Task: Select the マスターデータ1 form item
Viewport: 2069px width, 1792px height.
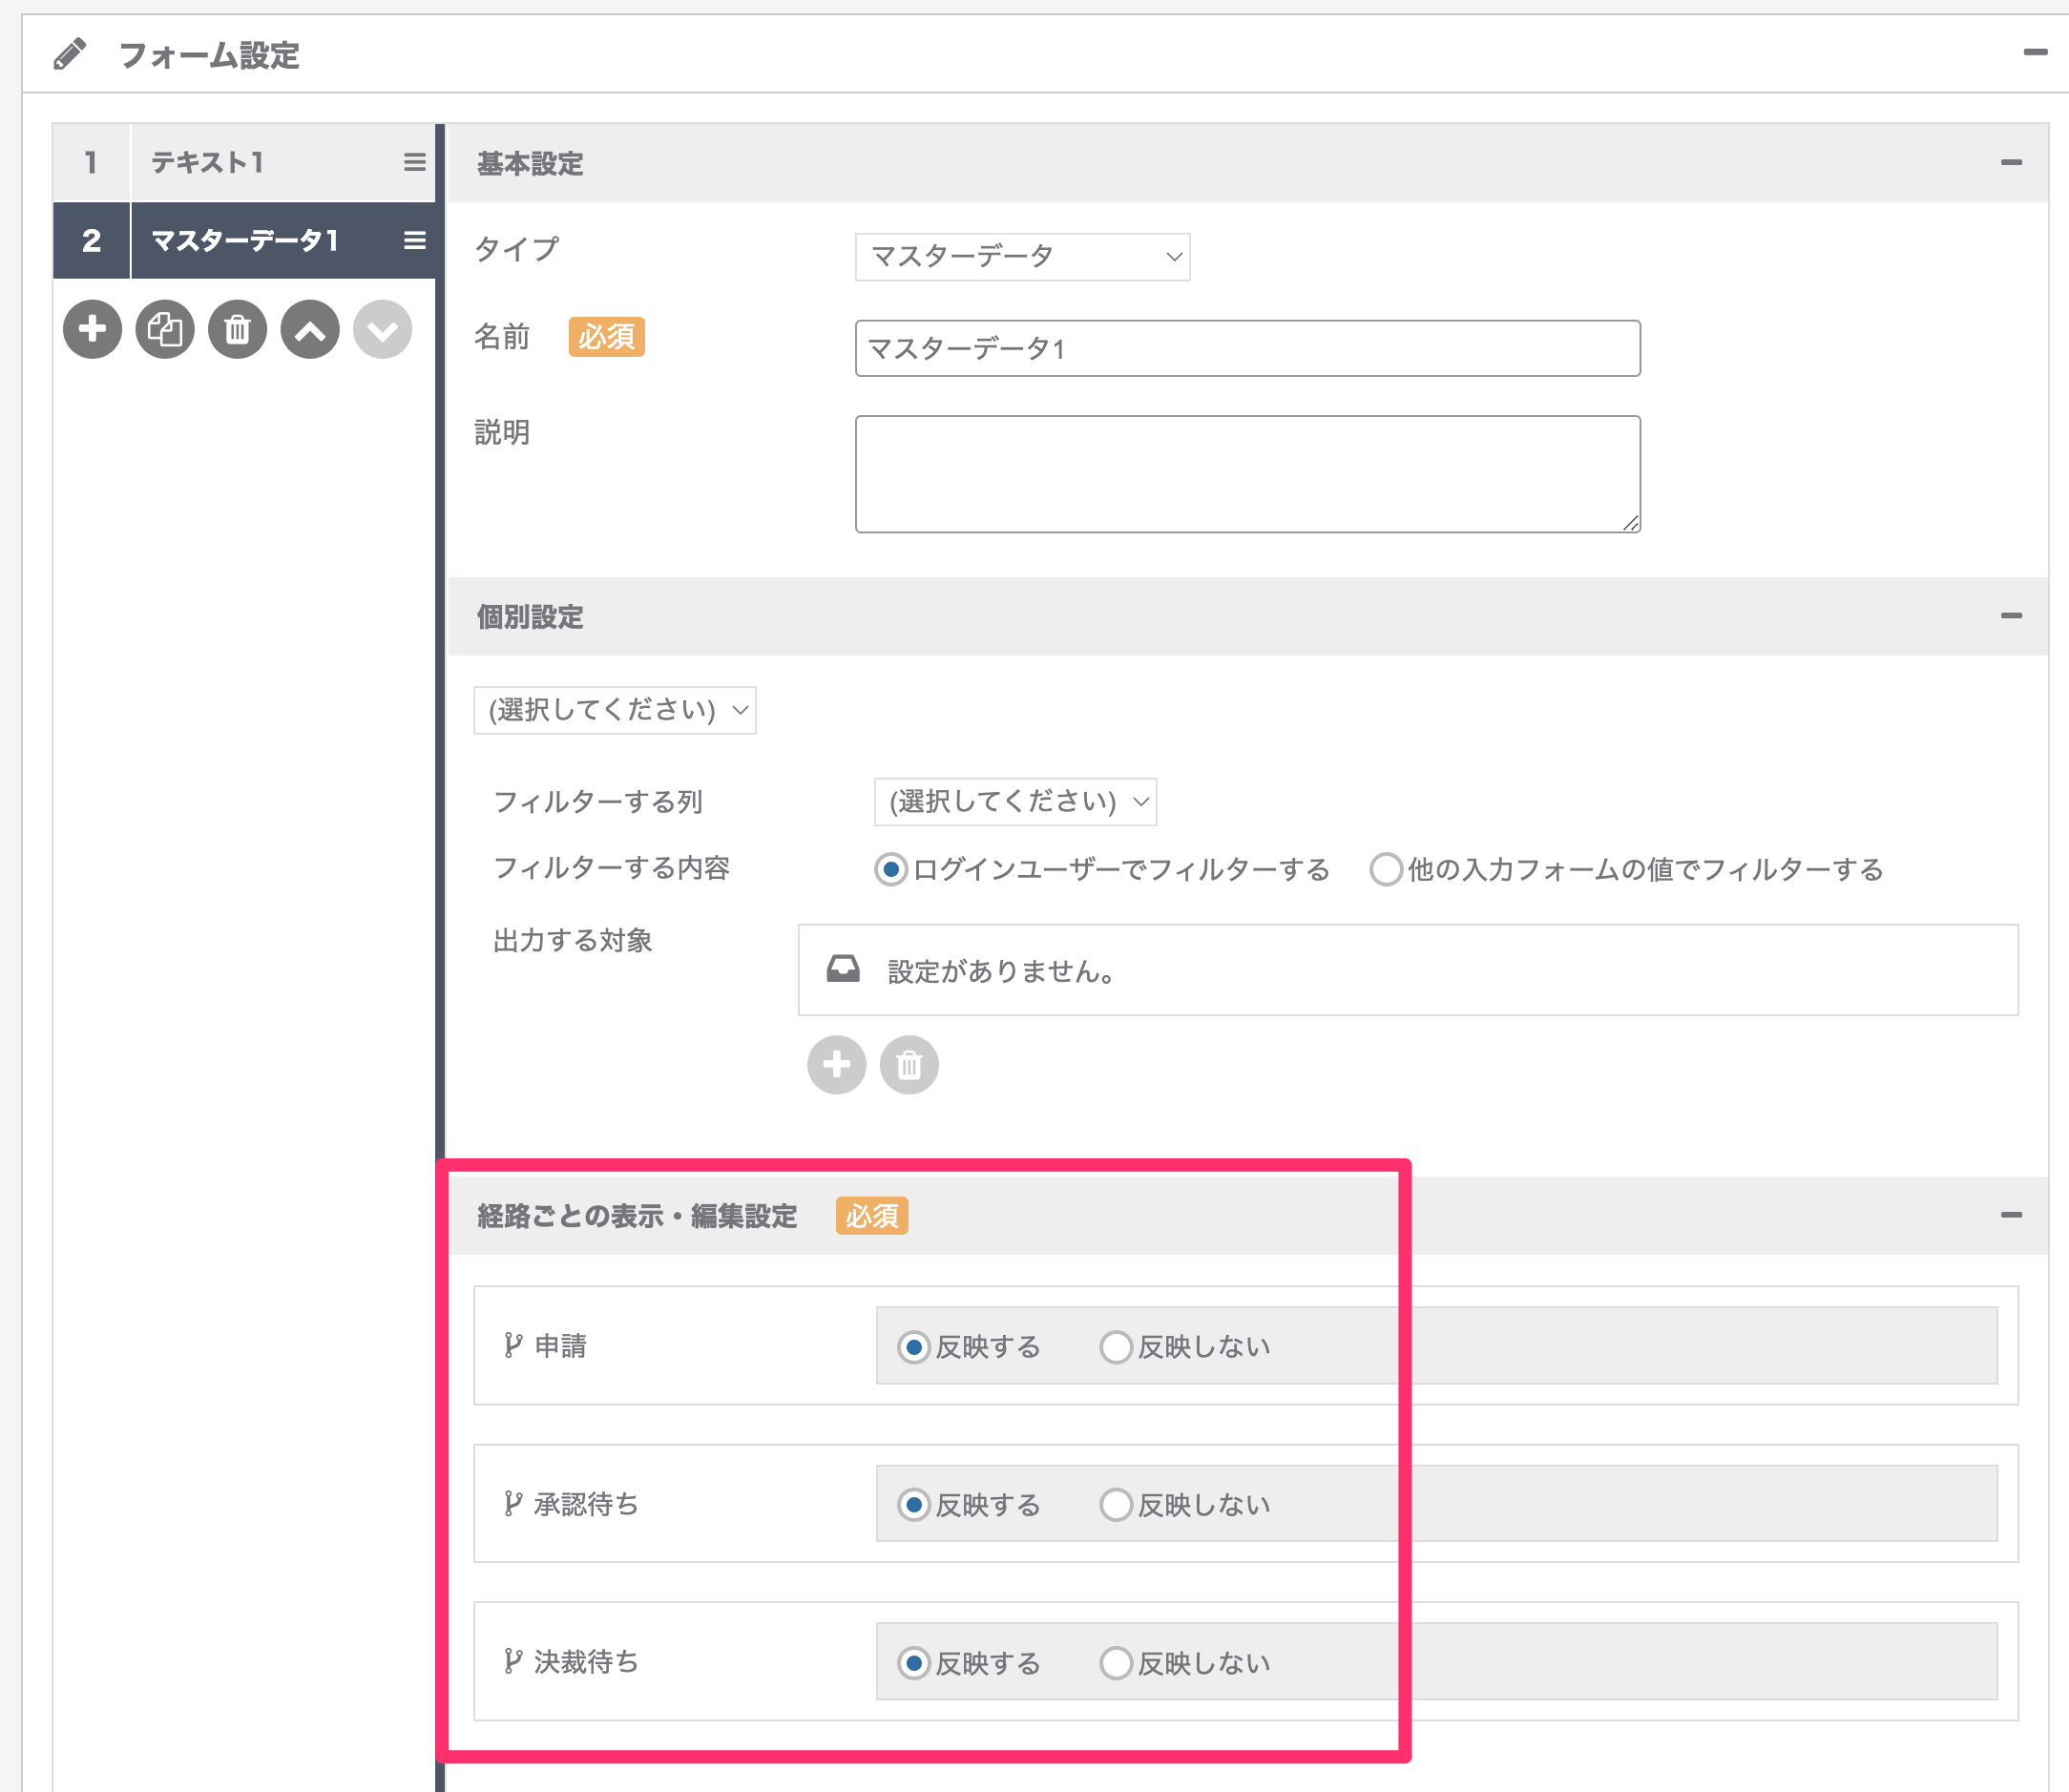Action: pyautogui.click(x=244, y=240)
